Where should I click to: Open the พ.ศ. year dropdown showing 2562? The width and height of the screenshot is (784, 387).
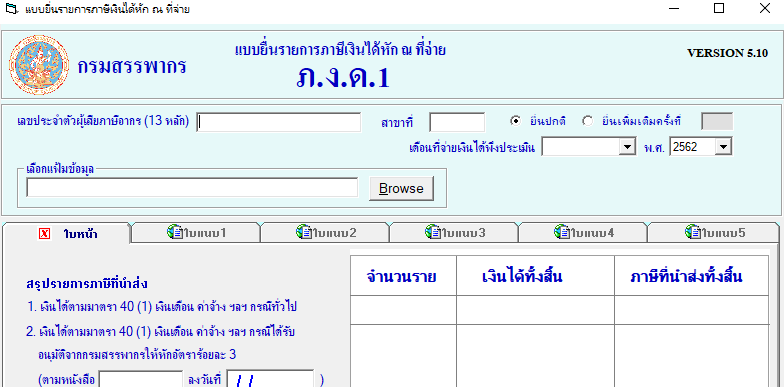point(723,147)
